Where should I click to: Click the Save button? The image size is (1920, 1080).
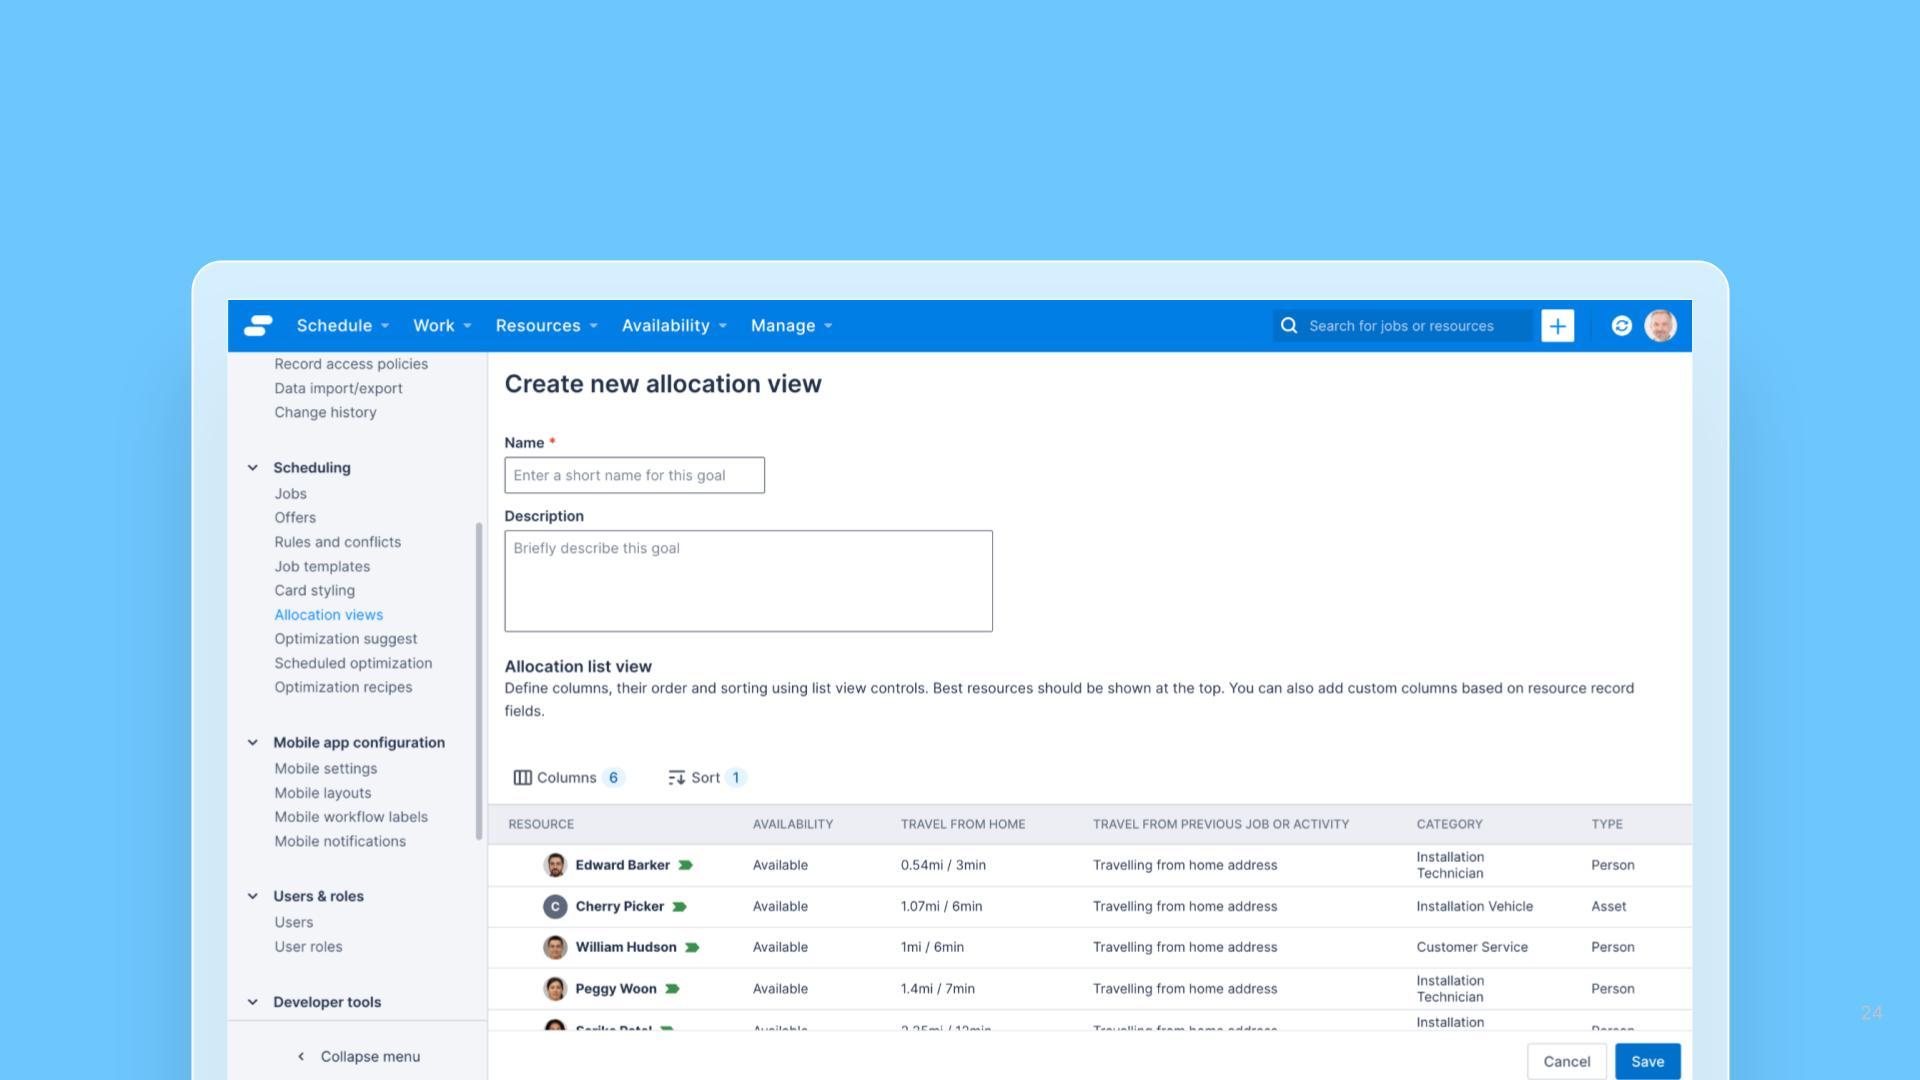pyautogui.click(x=1647, y=1062)
